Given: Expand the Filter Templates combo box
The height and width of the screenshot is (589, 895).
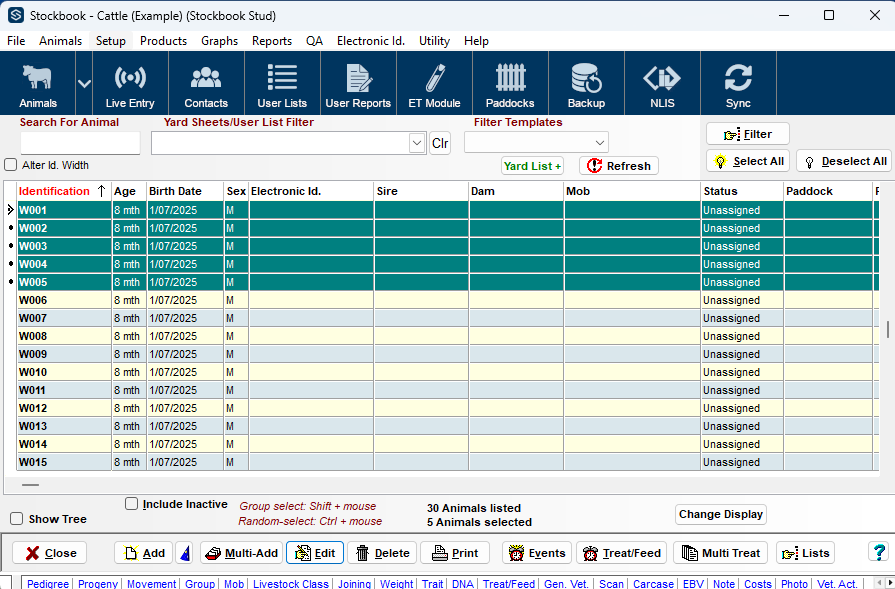Looking at the screenshot, I should [599, 143].
